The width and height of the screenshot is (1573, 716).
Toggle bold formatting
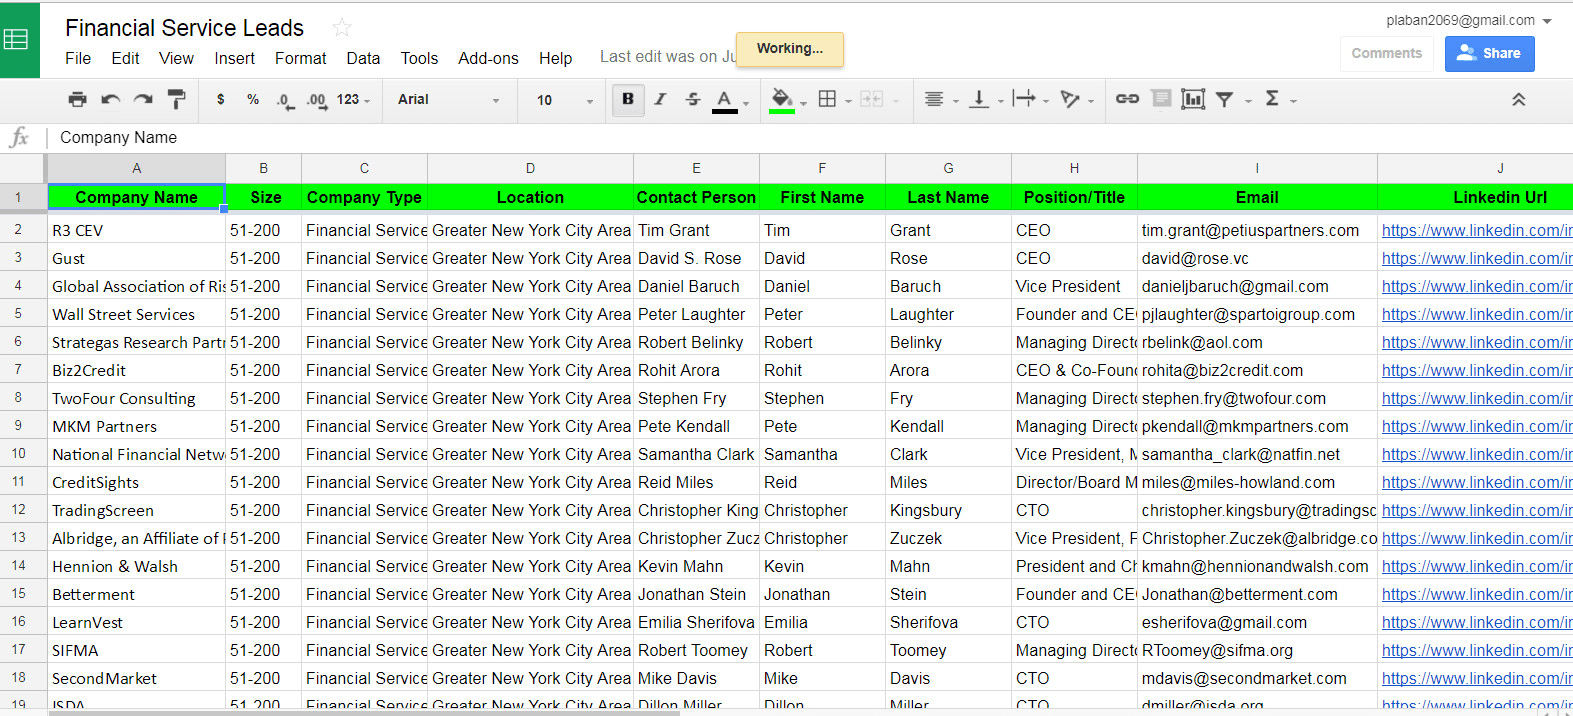(628, 99)
